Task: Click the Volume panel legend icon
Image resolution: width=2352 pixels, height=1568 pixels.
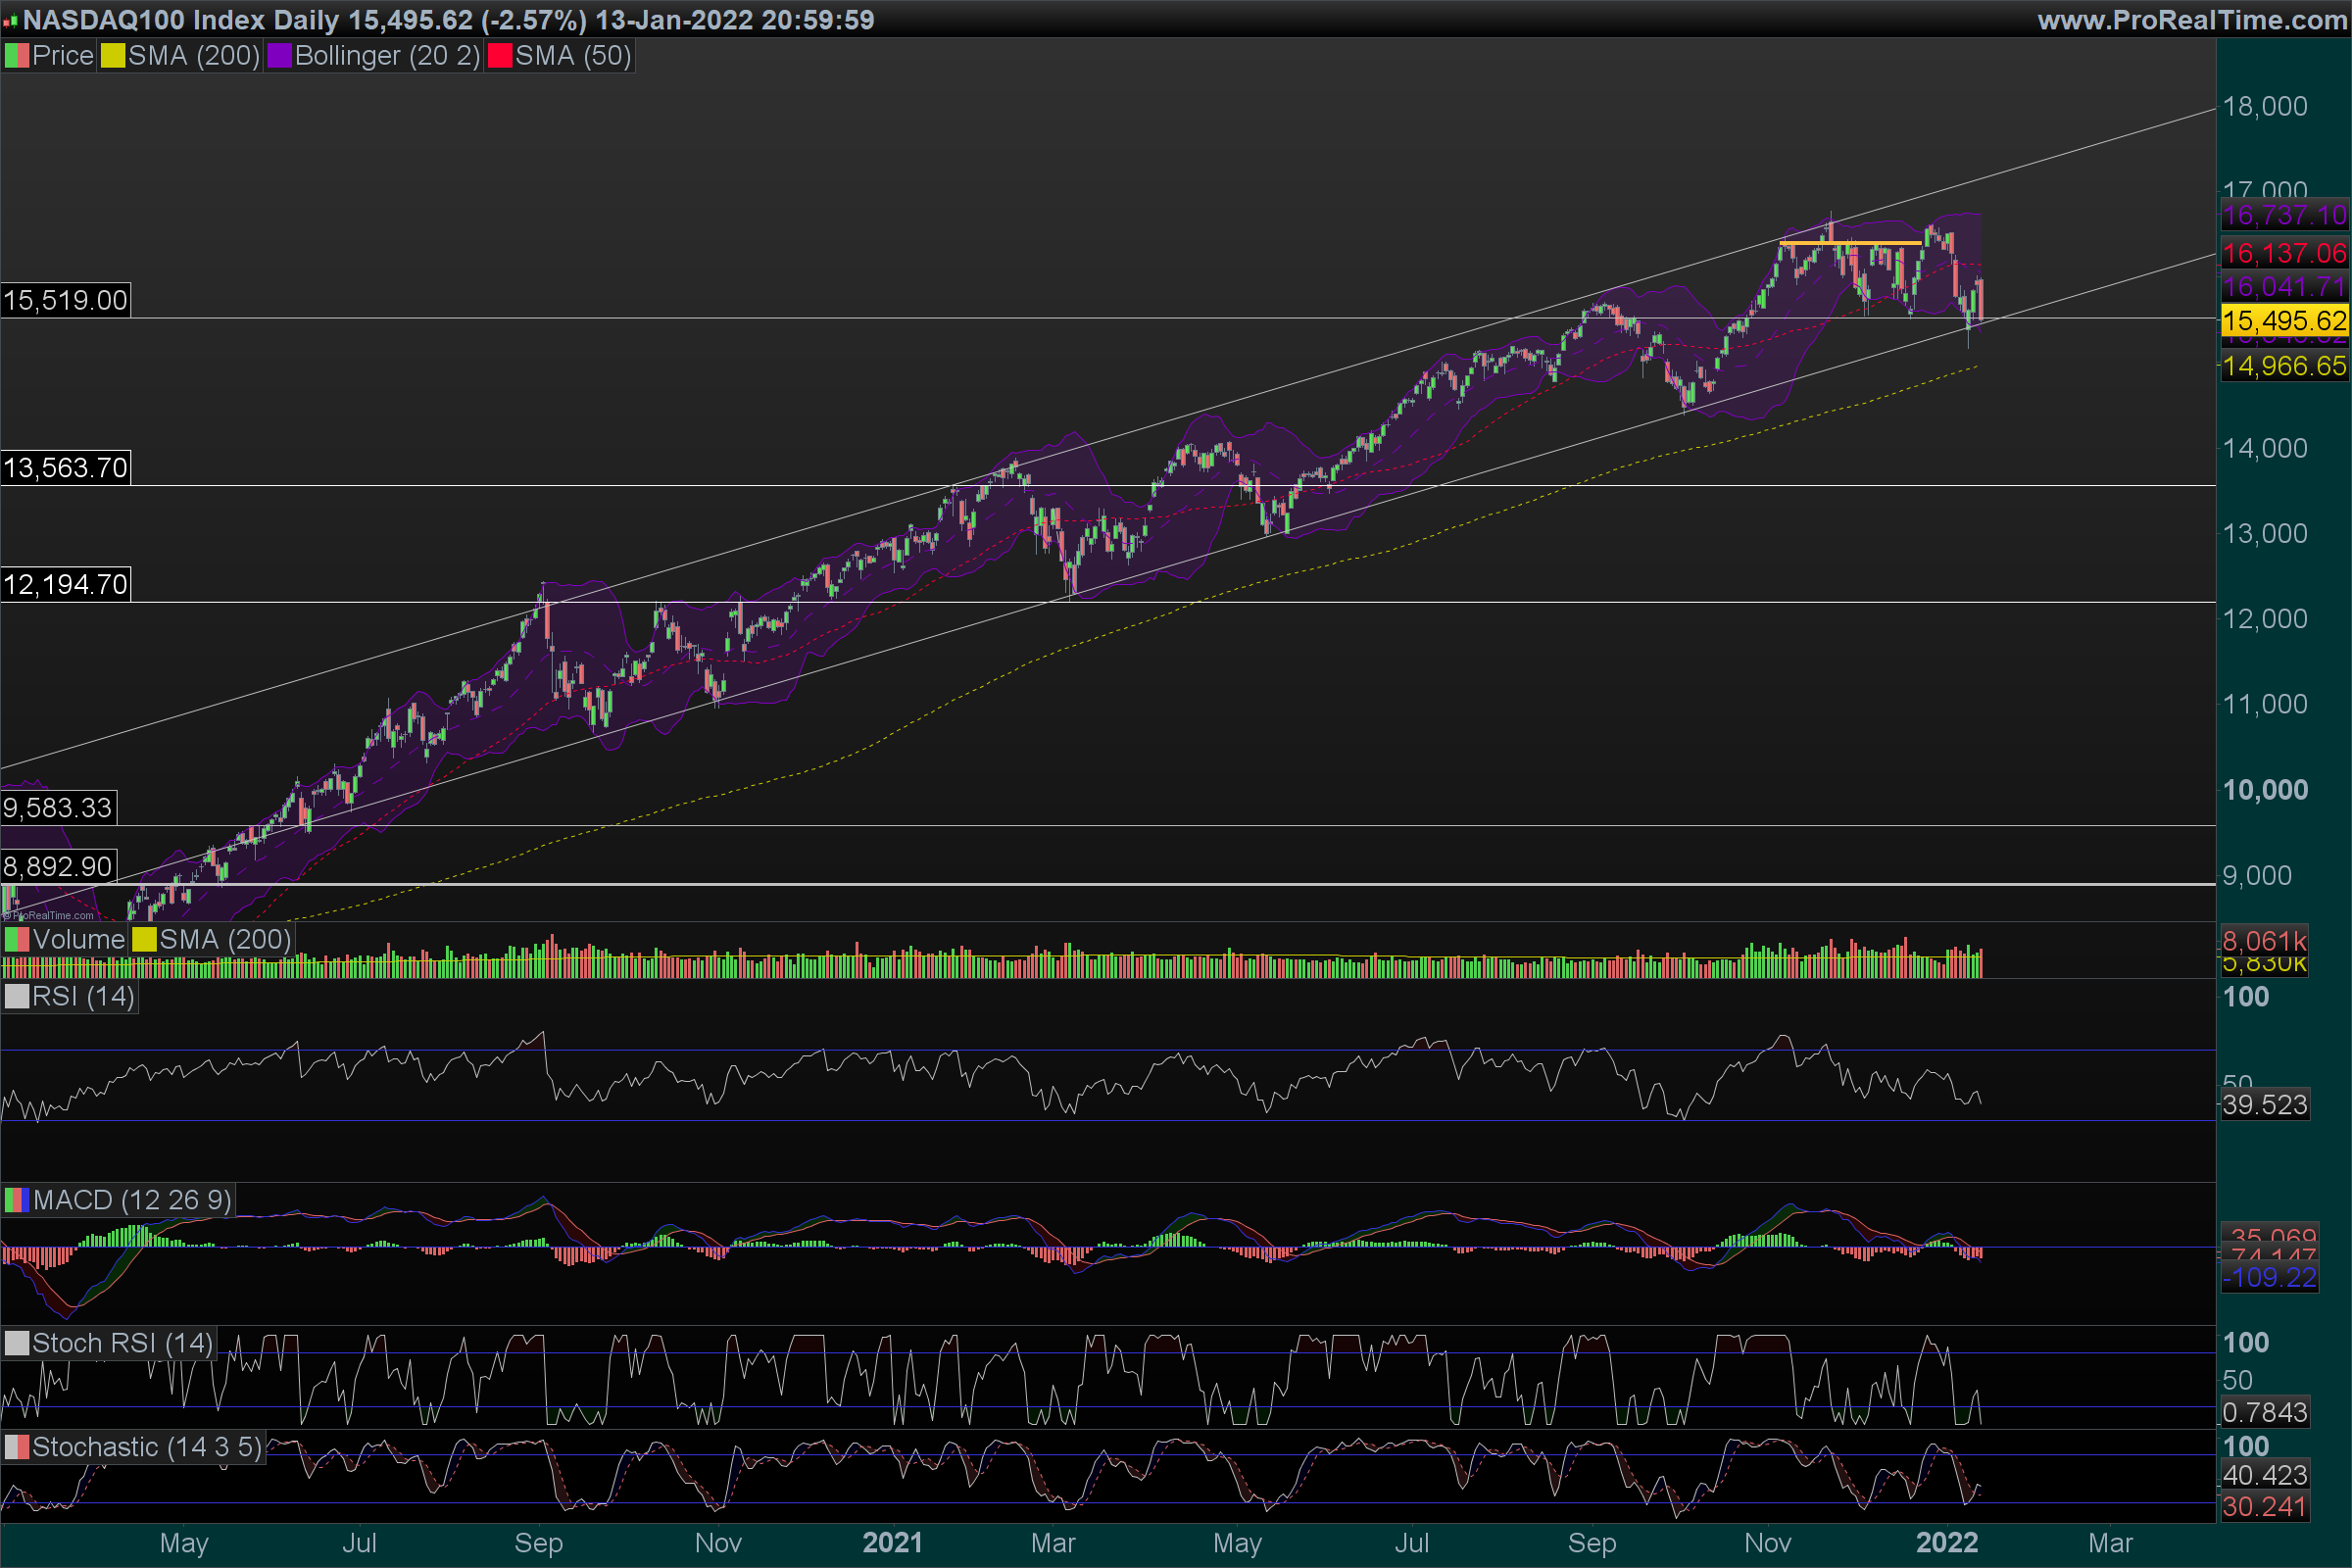Action: [x=16, y=940]
